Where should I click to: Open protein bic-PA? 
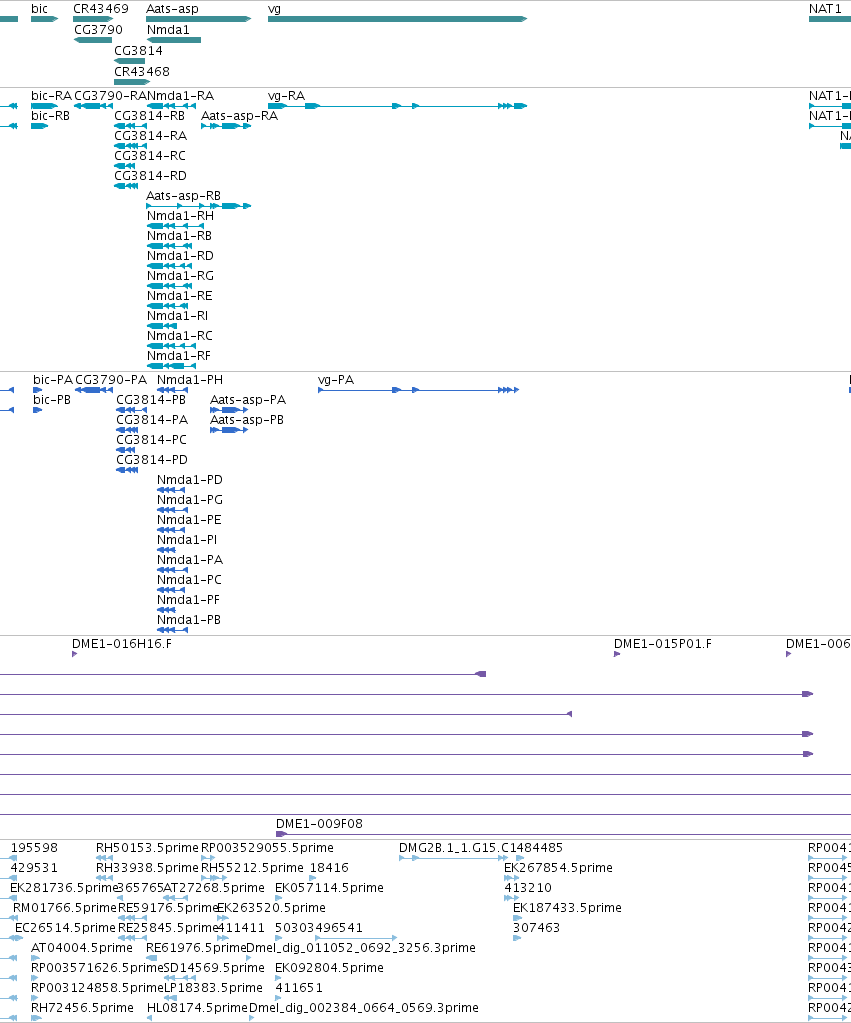(53, 380)
